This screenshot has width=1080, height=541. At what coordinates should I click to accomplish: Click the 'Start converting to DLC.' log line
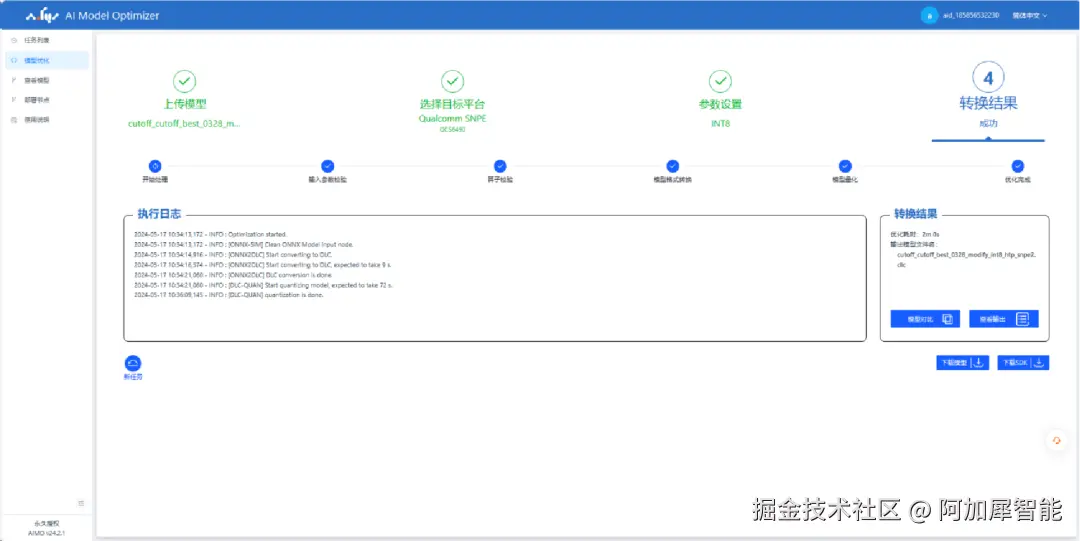click(x=233, y=254)
